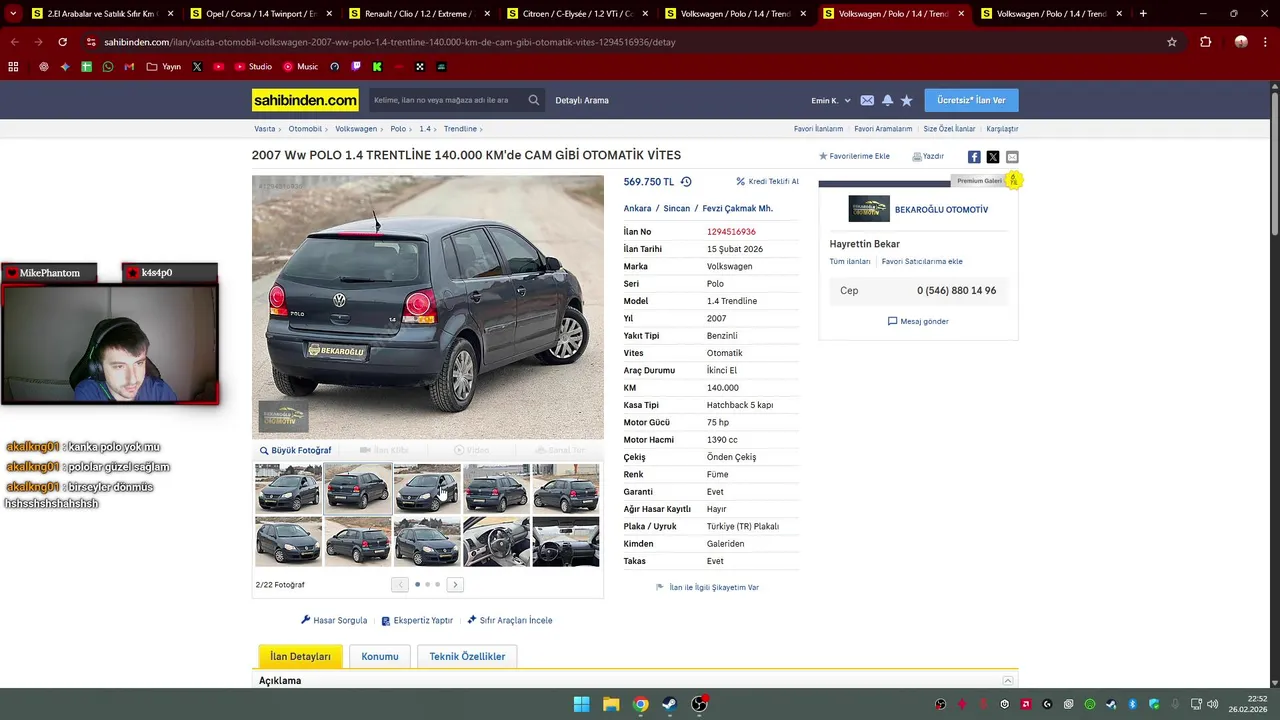Image resolution: width=1280 pixels, height=720 pixels.
Task: Switch to the Teknik Özellikler tab
Action: coord(467,656)
